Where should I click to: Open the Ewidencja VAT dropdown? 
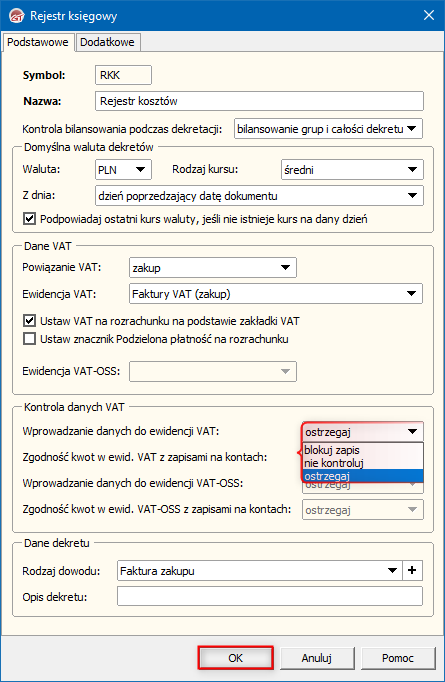coord(276,294)
